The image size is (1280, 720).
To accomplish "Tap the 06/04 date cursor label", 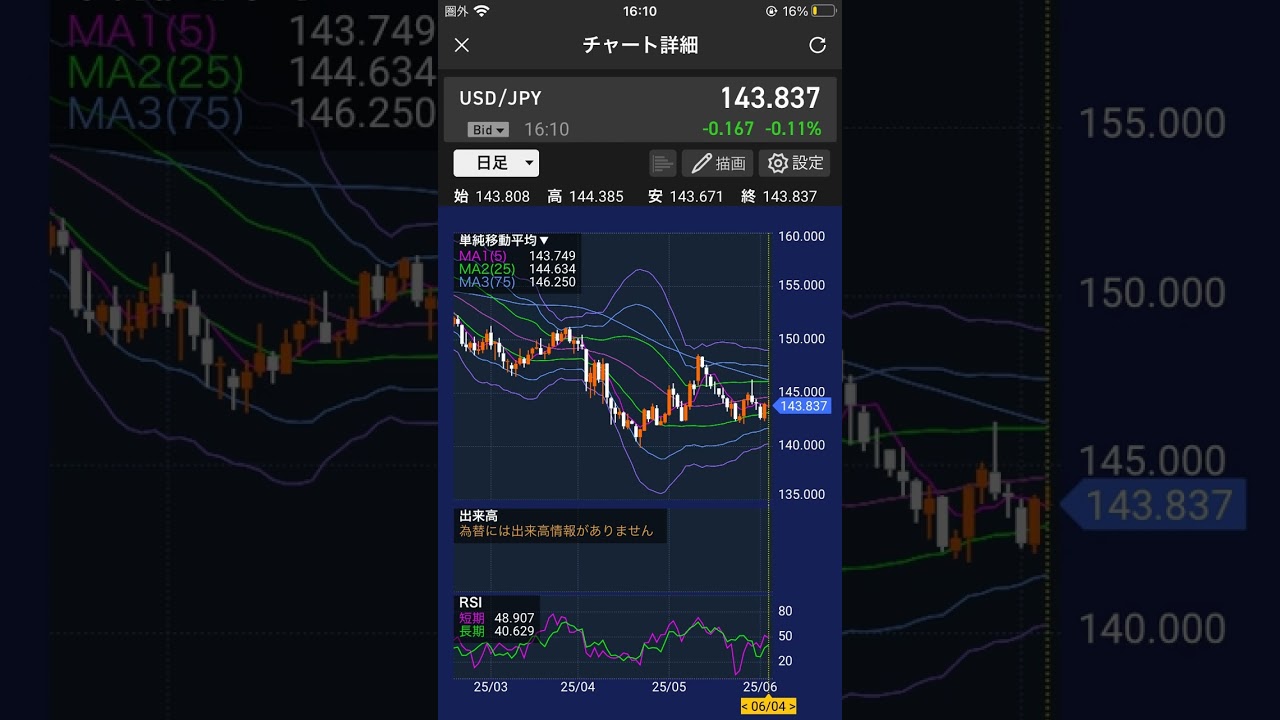I will click(x=768, y=707).
